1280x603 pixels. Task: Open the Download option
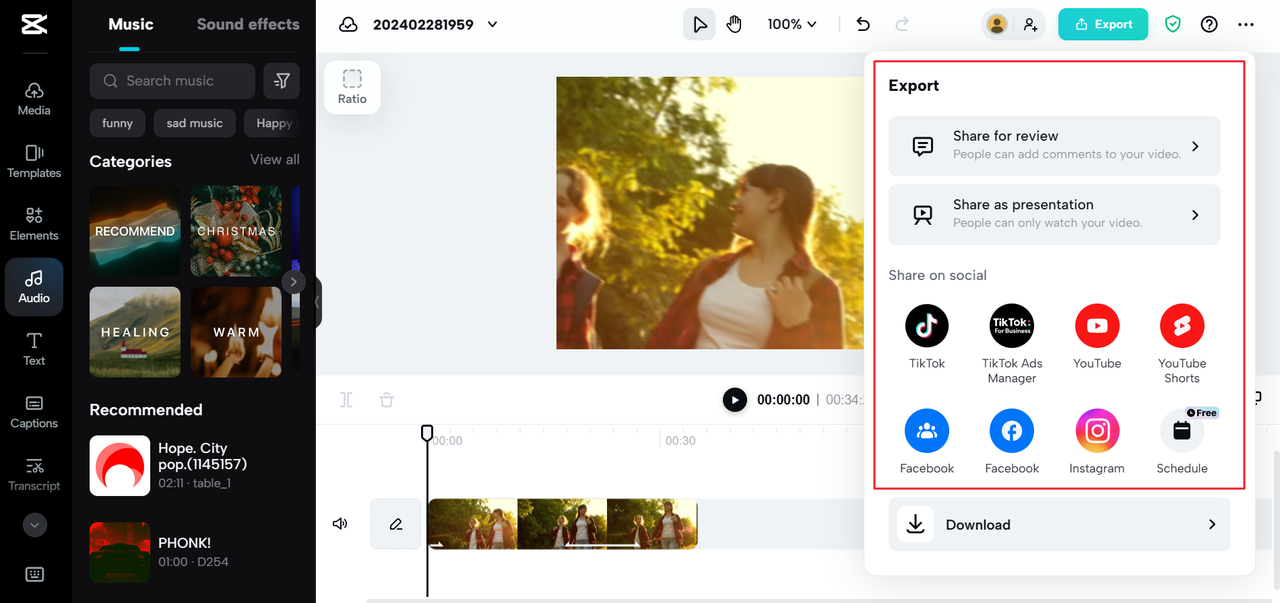tap(1059, 524)
